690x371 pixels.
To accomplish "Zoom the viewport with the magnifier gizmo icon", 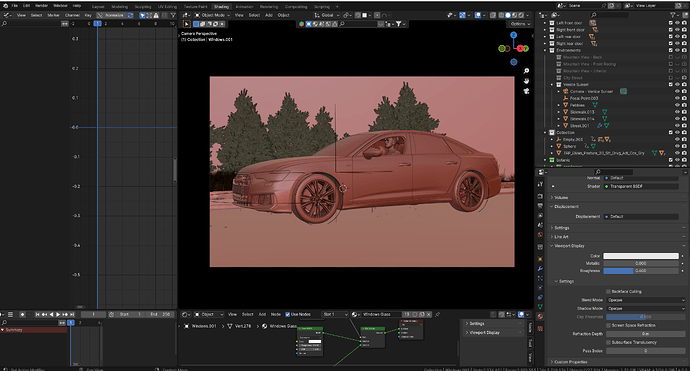I will [x=526, y=71].
